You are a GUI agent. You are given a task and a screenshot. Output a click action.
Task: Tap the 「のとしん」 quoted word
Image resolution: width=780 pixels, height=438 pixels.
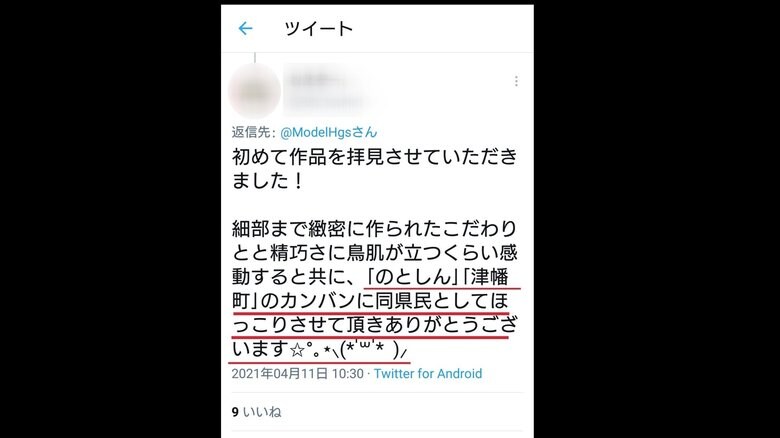click(x=413, y=277)
